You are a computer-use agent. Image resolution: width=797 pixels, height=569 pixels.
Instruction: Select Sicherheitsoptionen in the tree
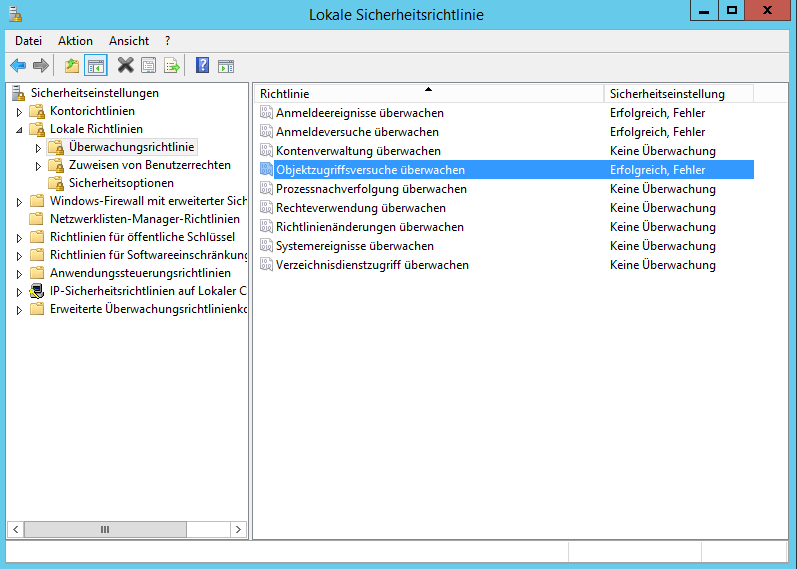point(121,183)
